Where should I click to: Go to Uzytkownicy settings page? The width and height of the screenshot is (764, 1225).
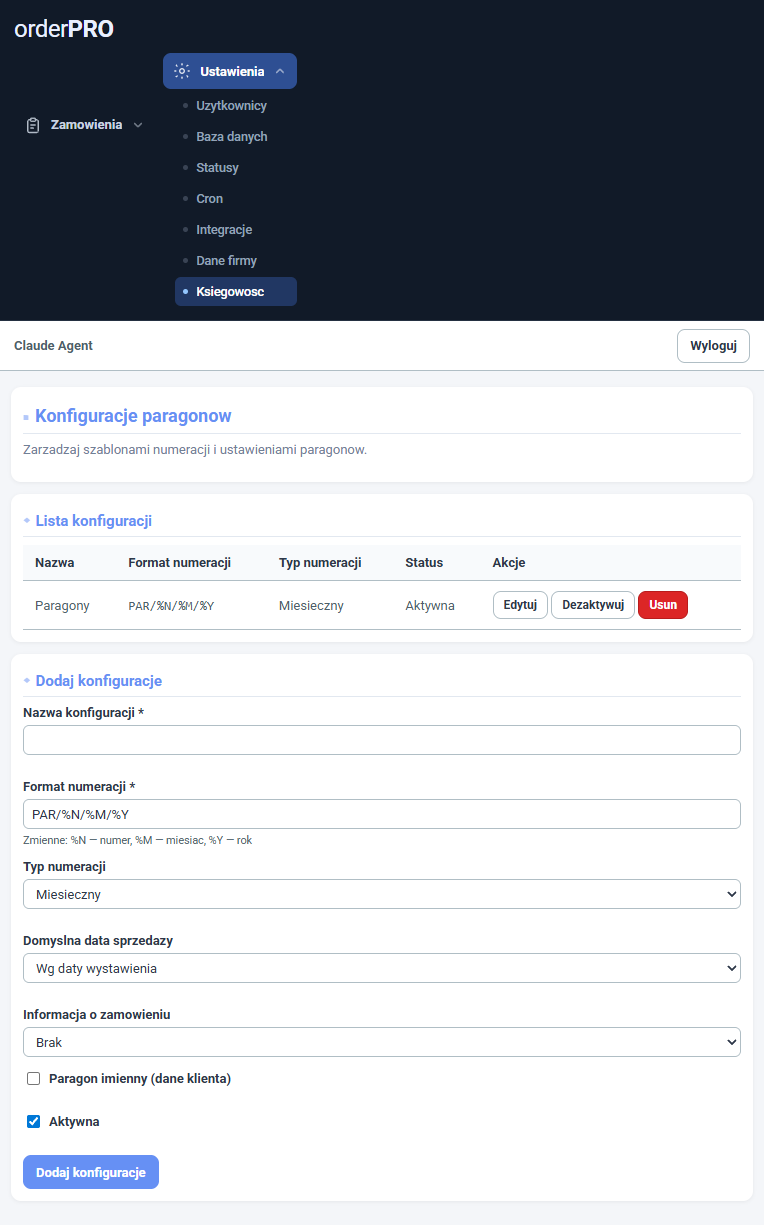pos(231,106)
